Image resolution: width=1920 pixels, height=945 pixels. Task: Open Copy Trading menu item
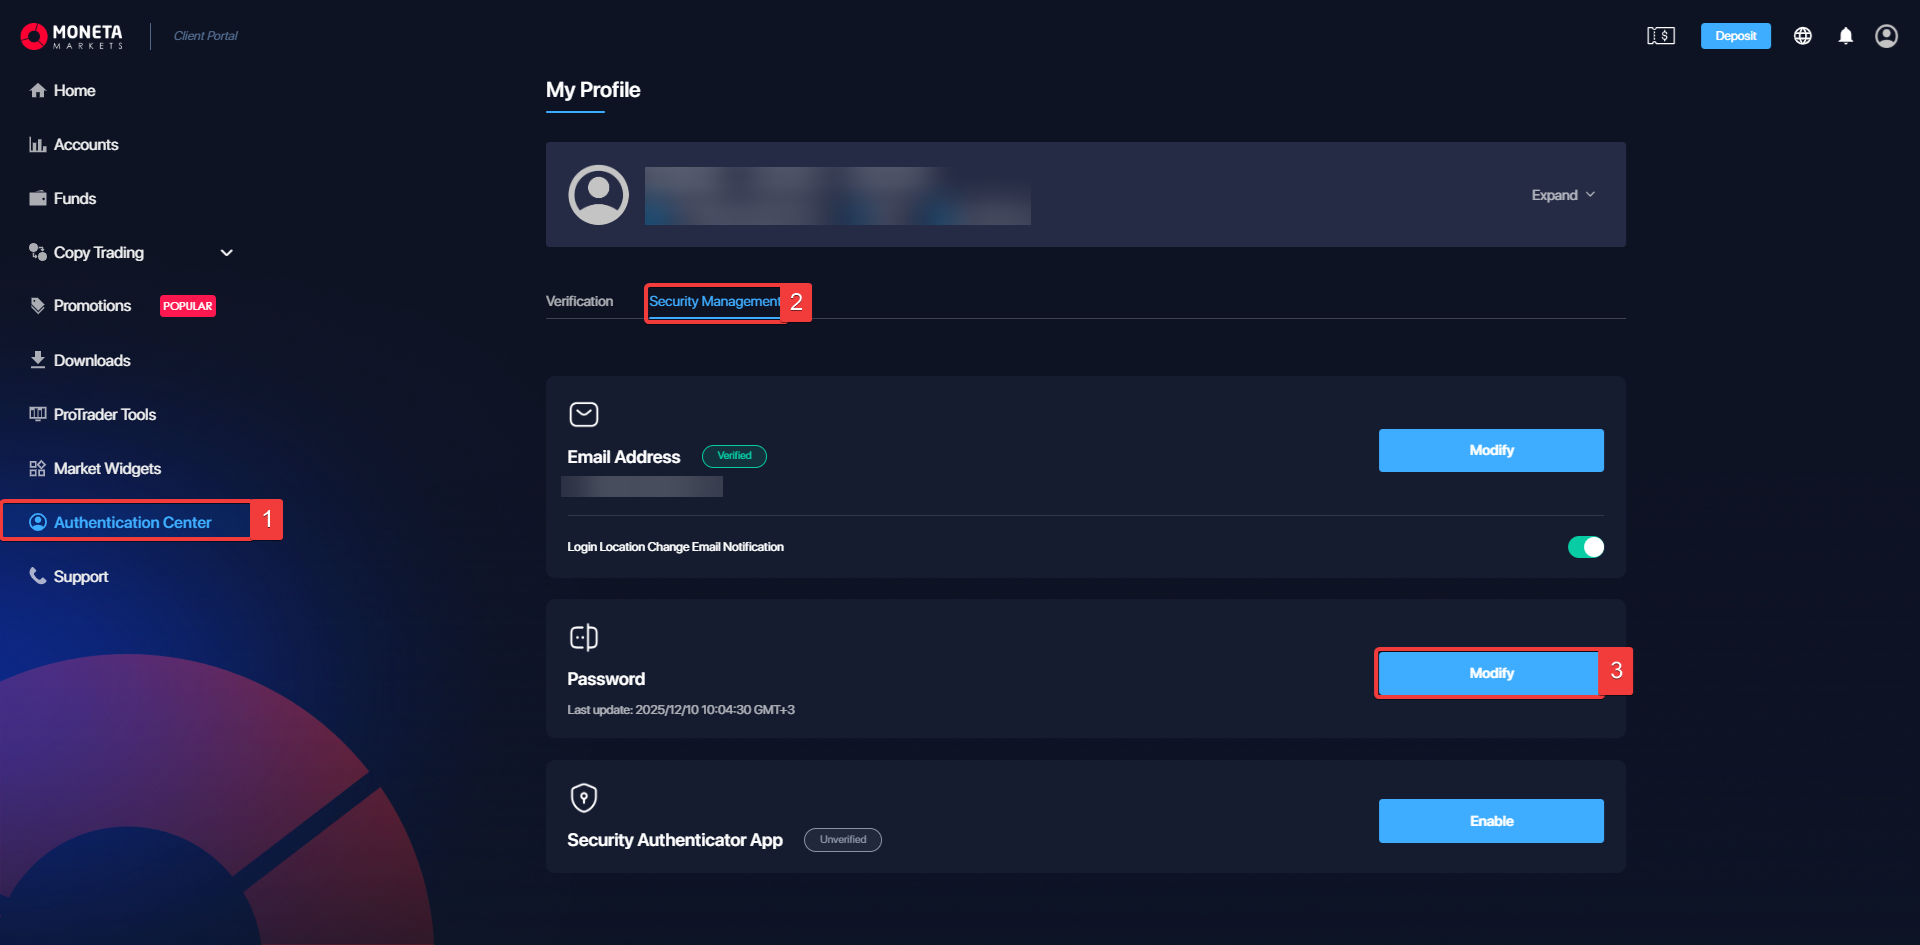pos(99,252)
